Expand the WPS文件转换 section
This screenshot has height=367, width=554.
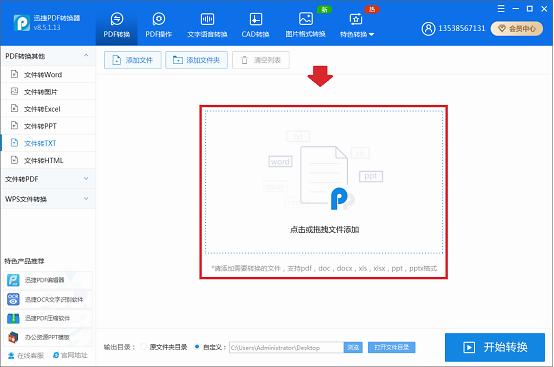click(48, 199)
